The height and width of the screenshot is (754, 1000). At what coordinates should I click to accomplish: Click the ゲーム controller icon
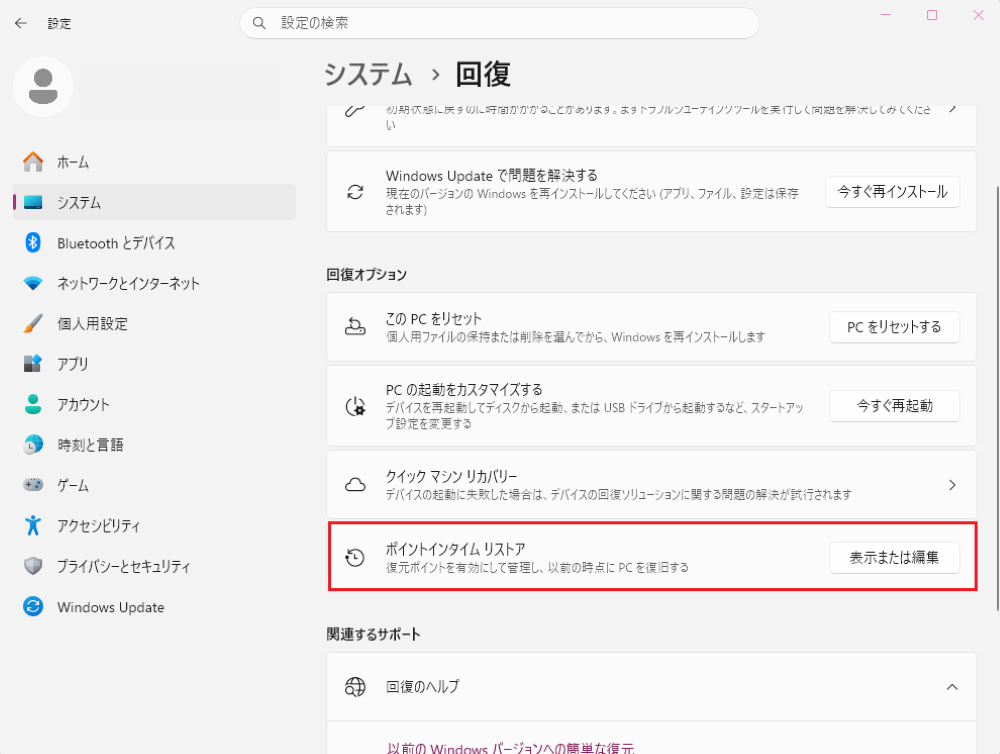[33, 485]
